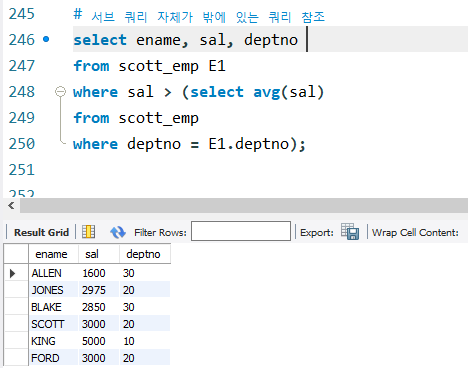
Task: Select the ALLEN cell
Action: 53,273
